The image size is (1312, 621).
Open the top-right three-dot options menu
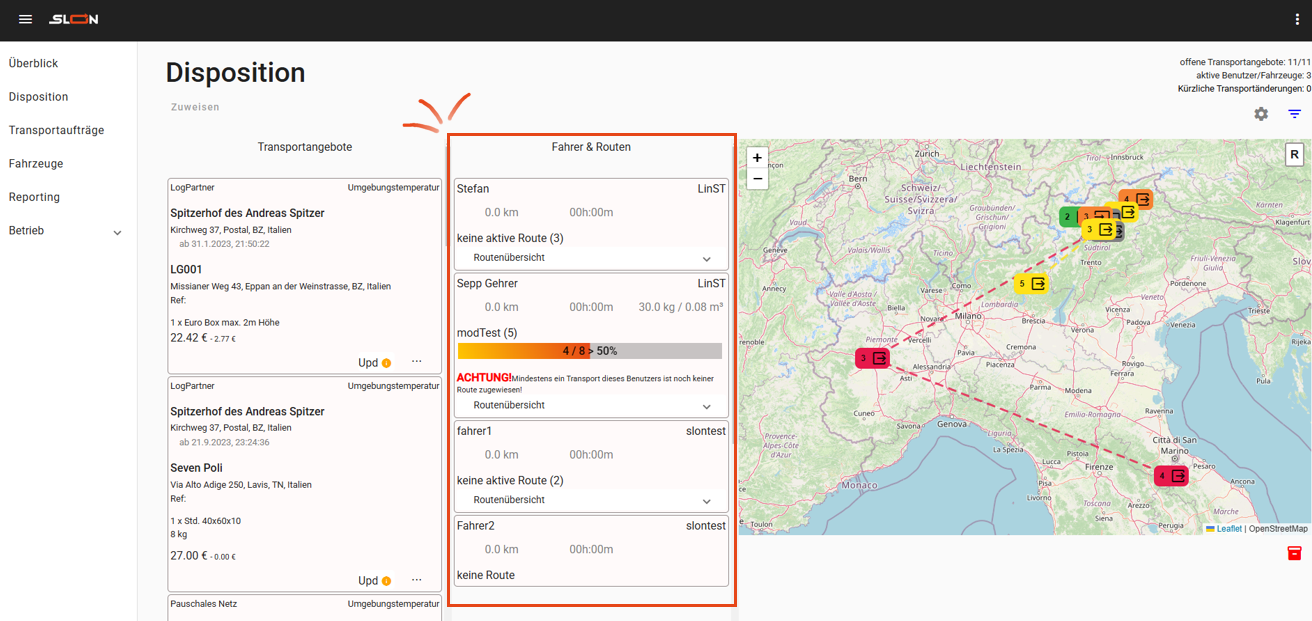[1297, 20]
